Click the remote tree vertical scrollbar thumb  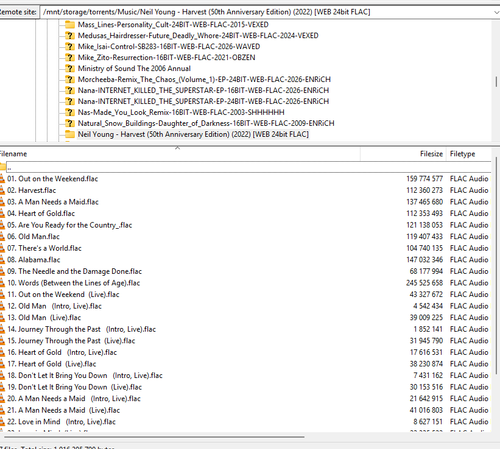496,81
